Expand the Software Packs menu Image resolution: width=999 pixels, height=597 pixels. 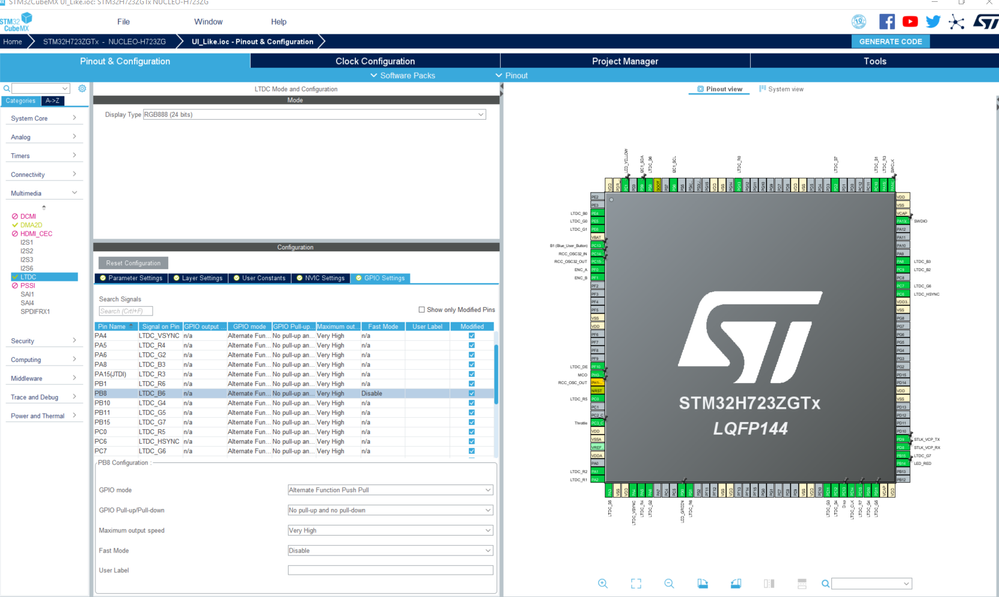click(x=403, y=75)
